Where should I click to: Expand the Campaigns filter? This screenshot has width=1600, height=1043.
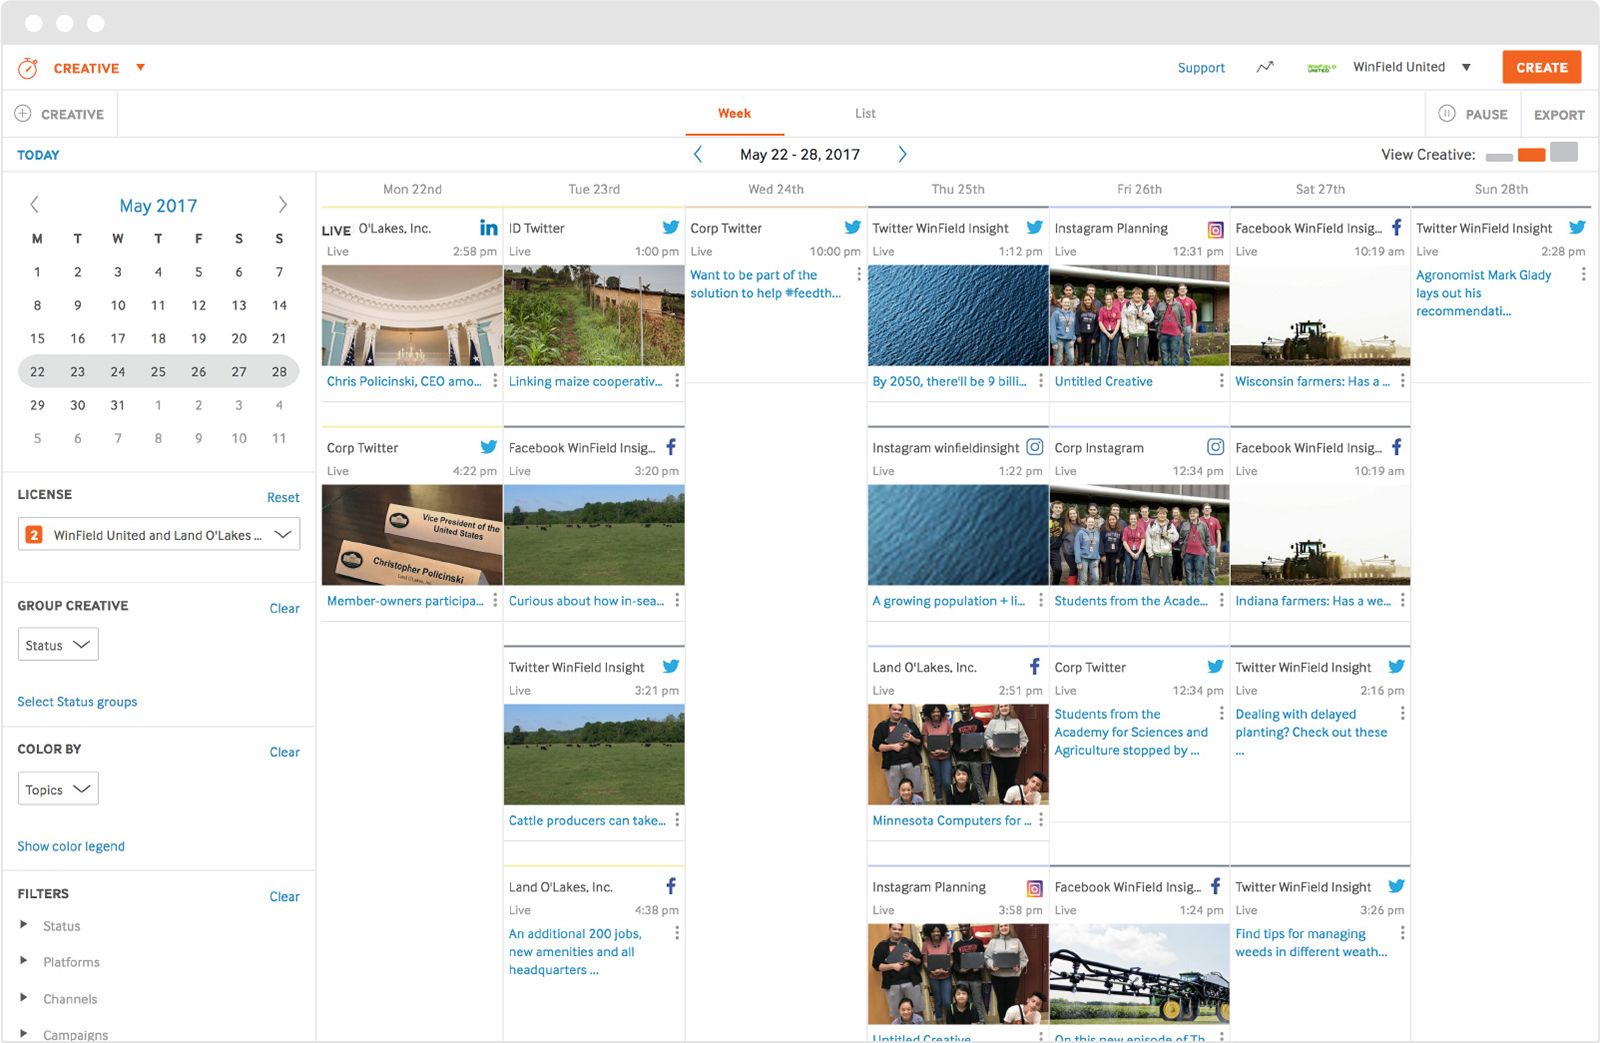point(24,1034)
